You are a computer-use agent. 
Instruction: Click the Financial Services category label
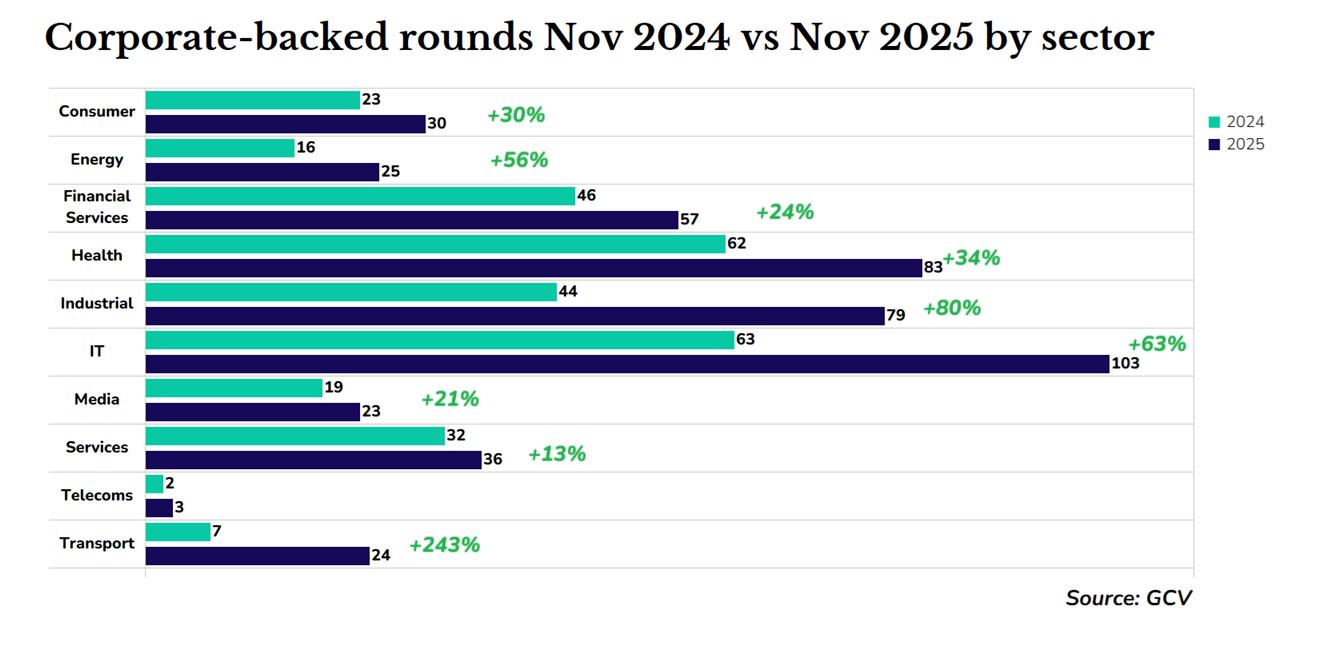pos(97,207)
